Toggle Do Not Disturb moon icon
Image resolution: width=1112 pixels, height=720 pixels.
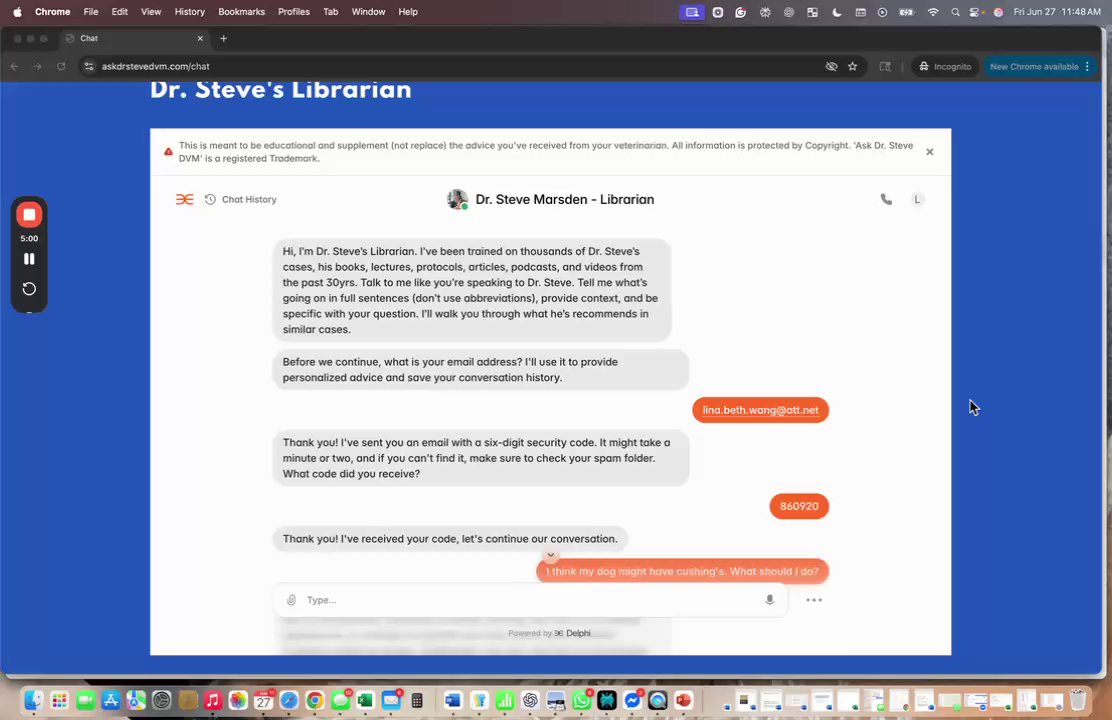(x=837, y=12)
